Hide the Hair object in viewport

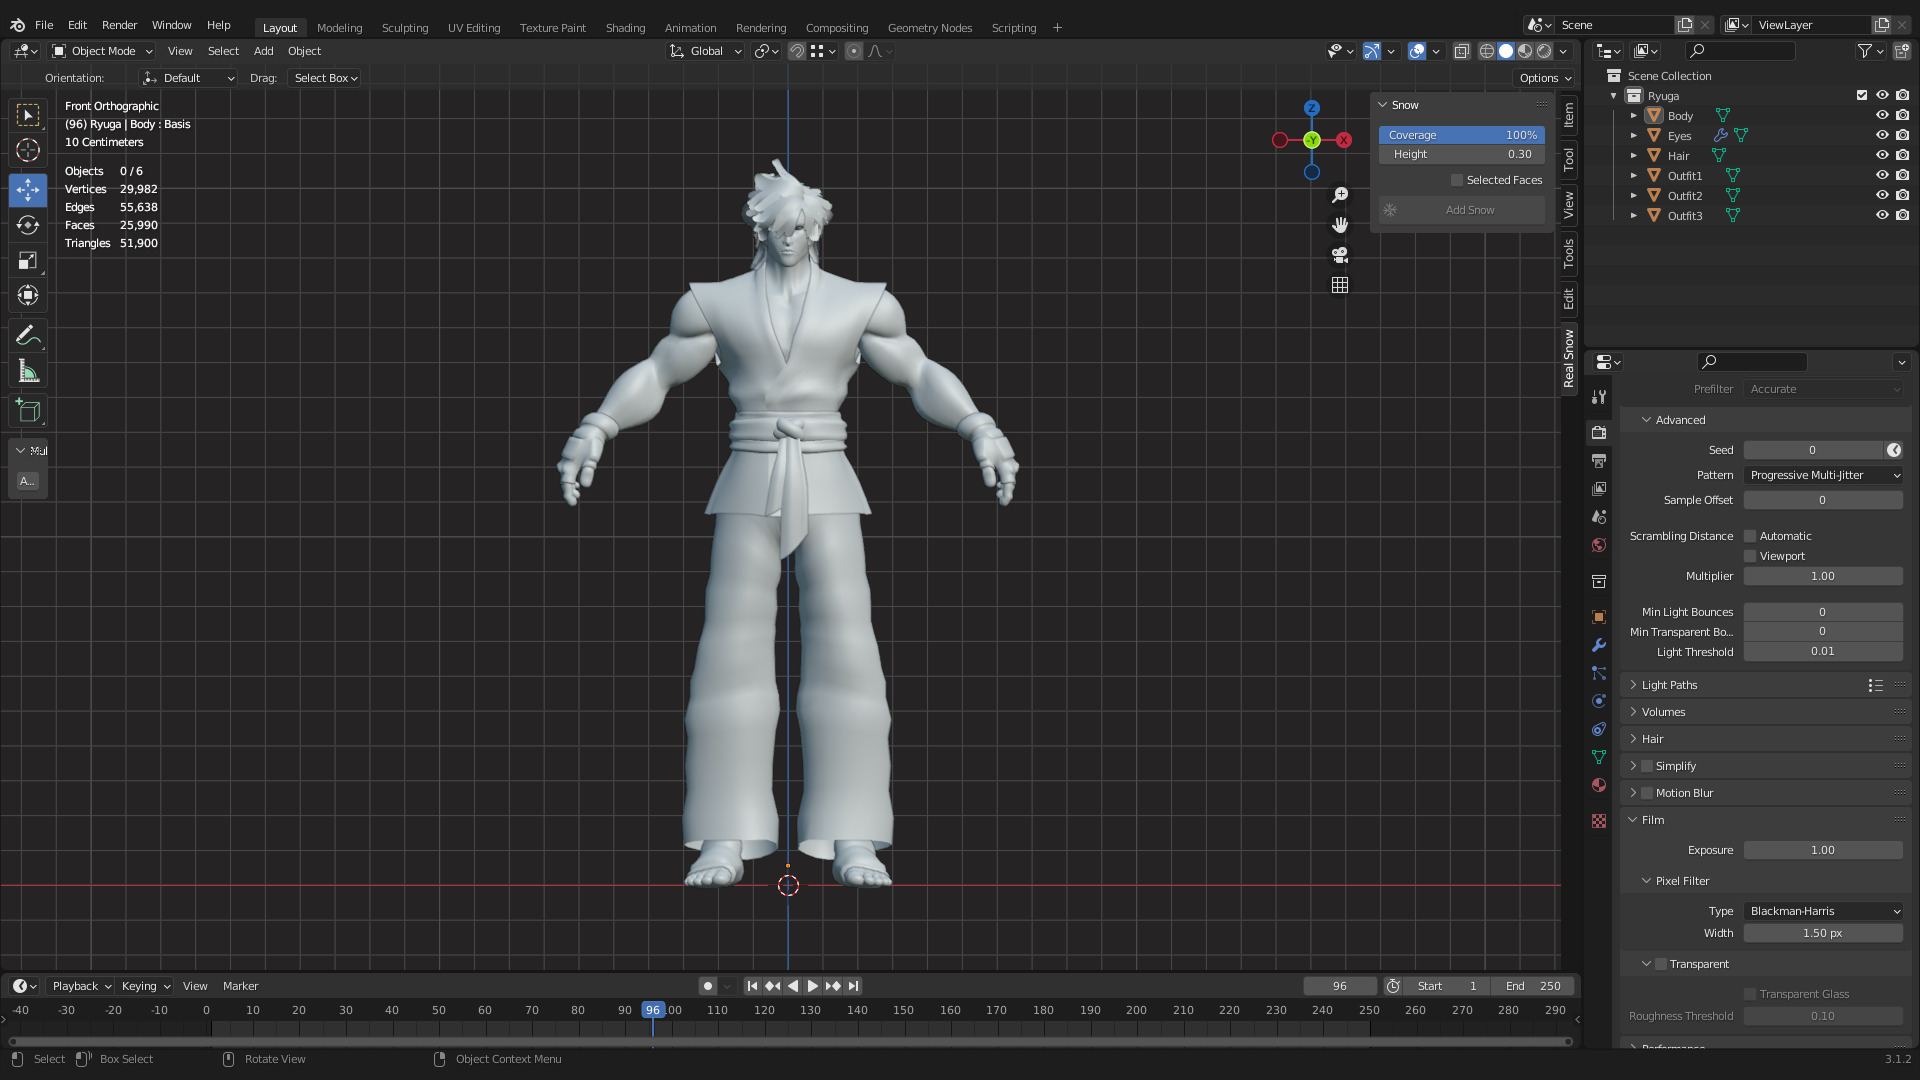(1882, 156)
